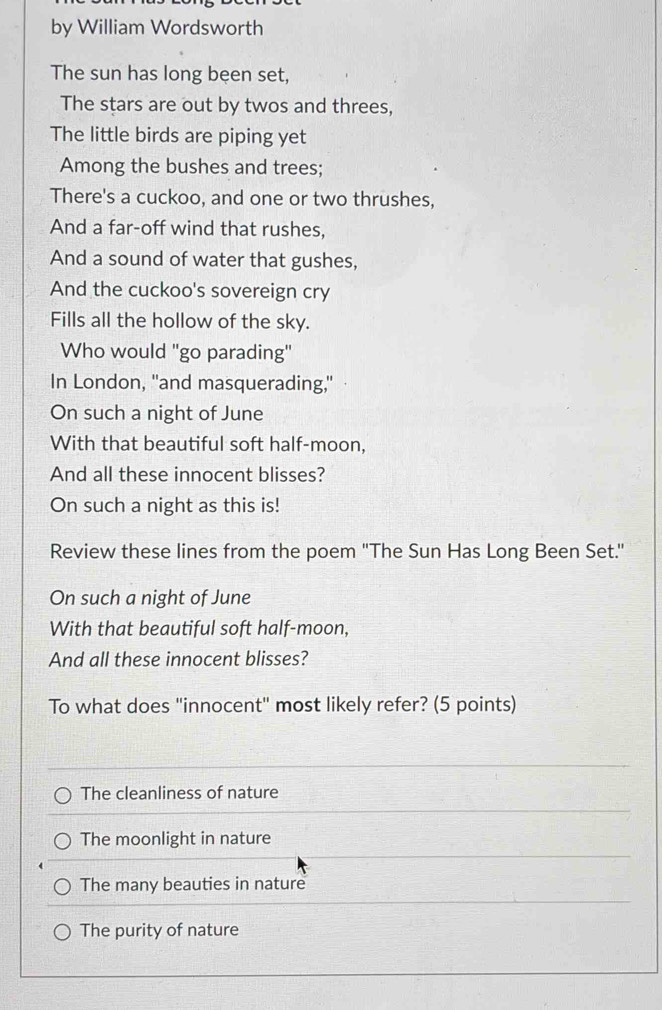Click the "by William Wordsworth" author line
The width and height of the screenshot is (662, 1010).
point(157,28)
